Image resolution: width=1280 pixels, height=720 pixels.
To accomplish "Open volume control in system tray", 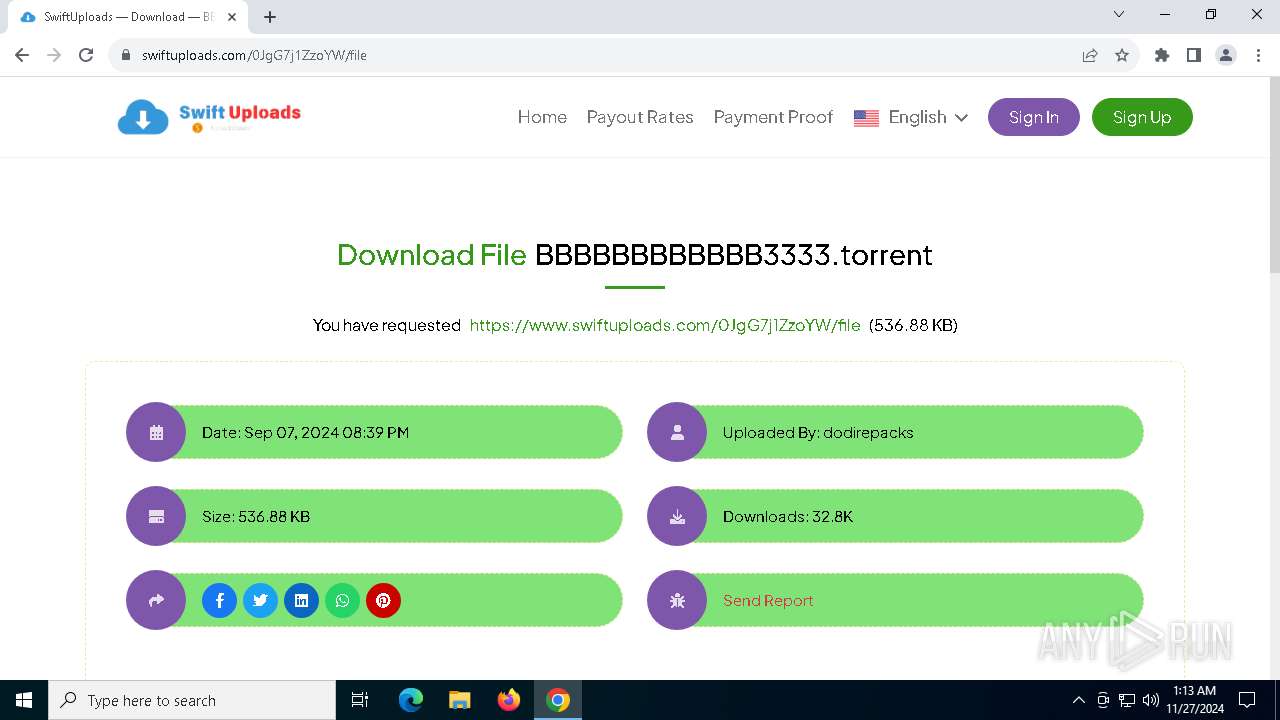I will 1150,700.
